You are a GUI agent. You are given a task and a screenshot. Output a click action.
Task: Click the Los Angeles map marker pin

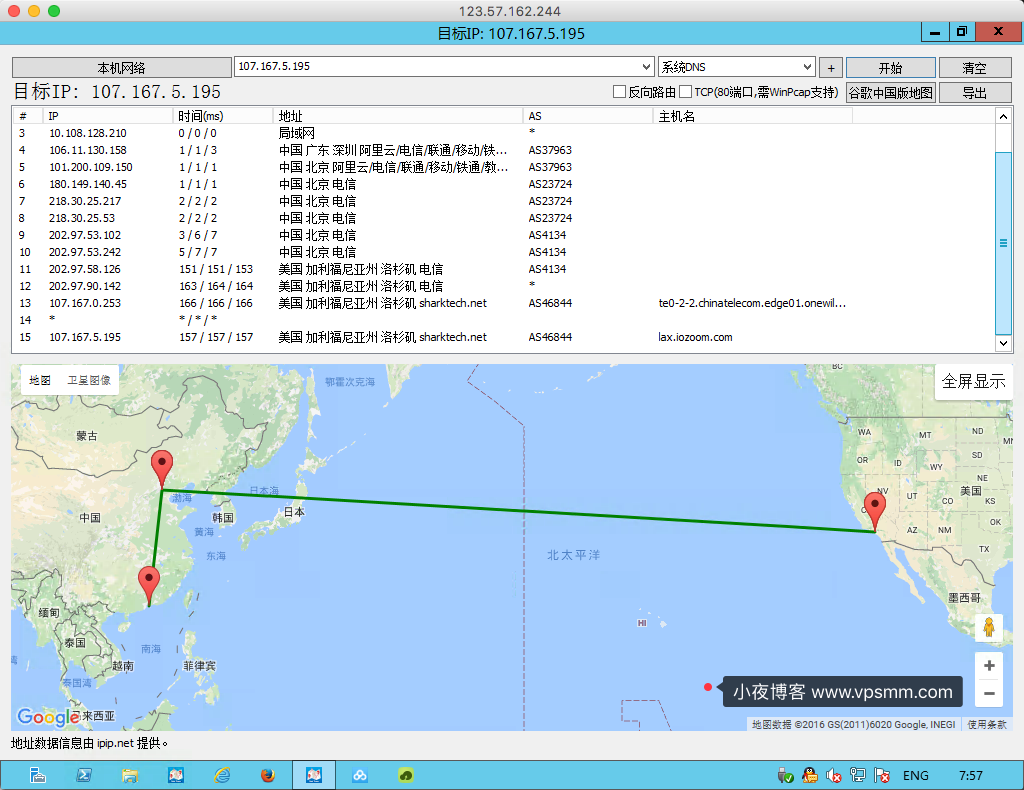(x=874, y=512)
